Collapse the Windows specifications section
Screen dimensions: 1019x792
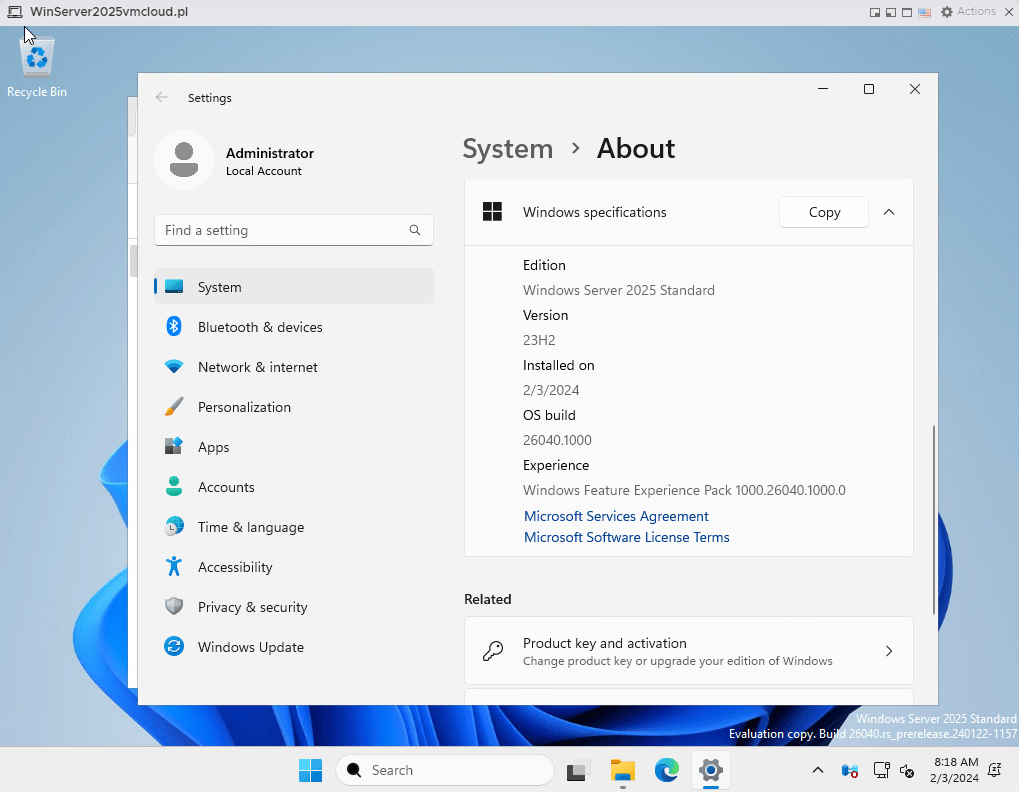889,212
